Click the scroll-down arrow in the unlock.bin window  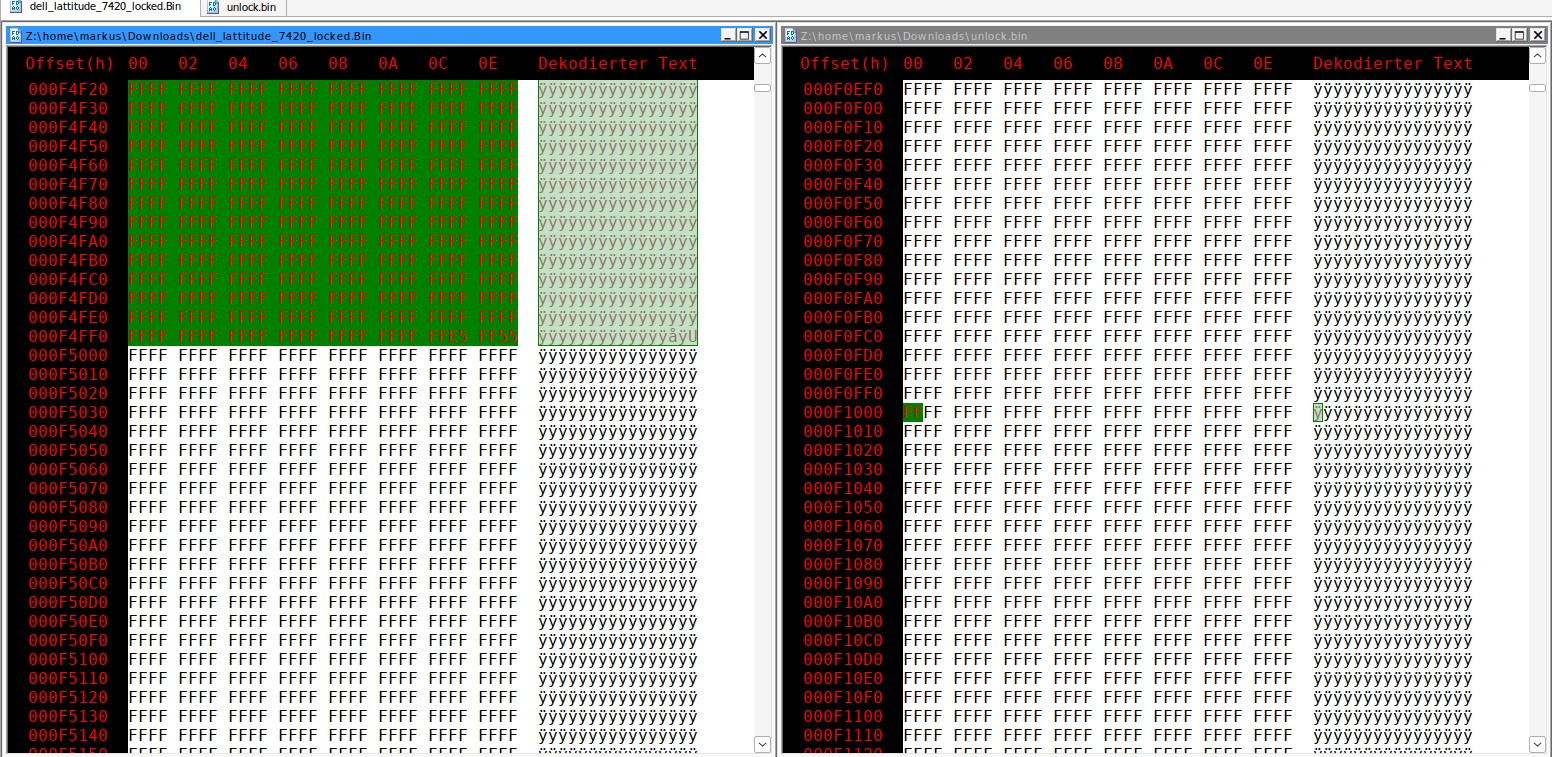pos(1537,743)
